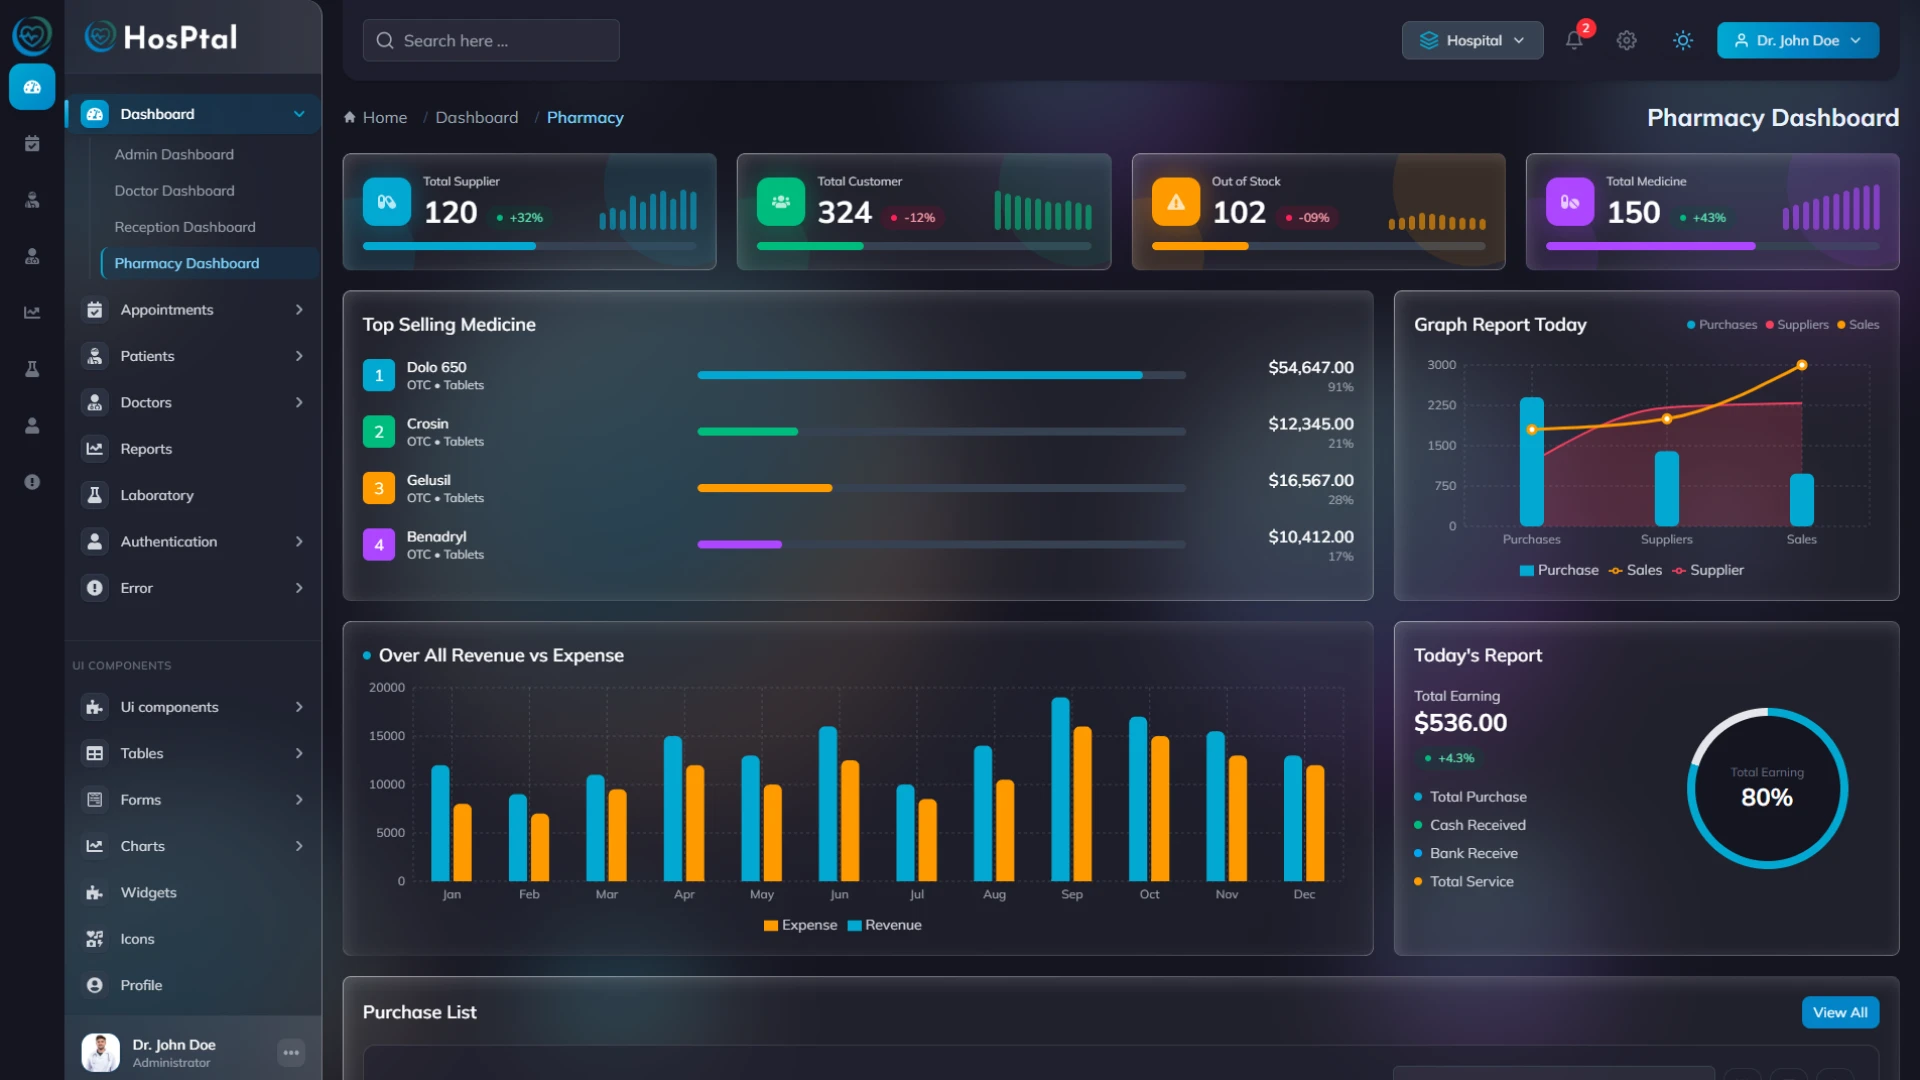This screenshot has height=1080, width=1920.
Task: Expand the Error submenu
Action: click(299, 588)
